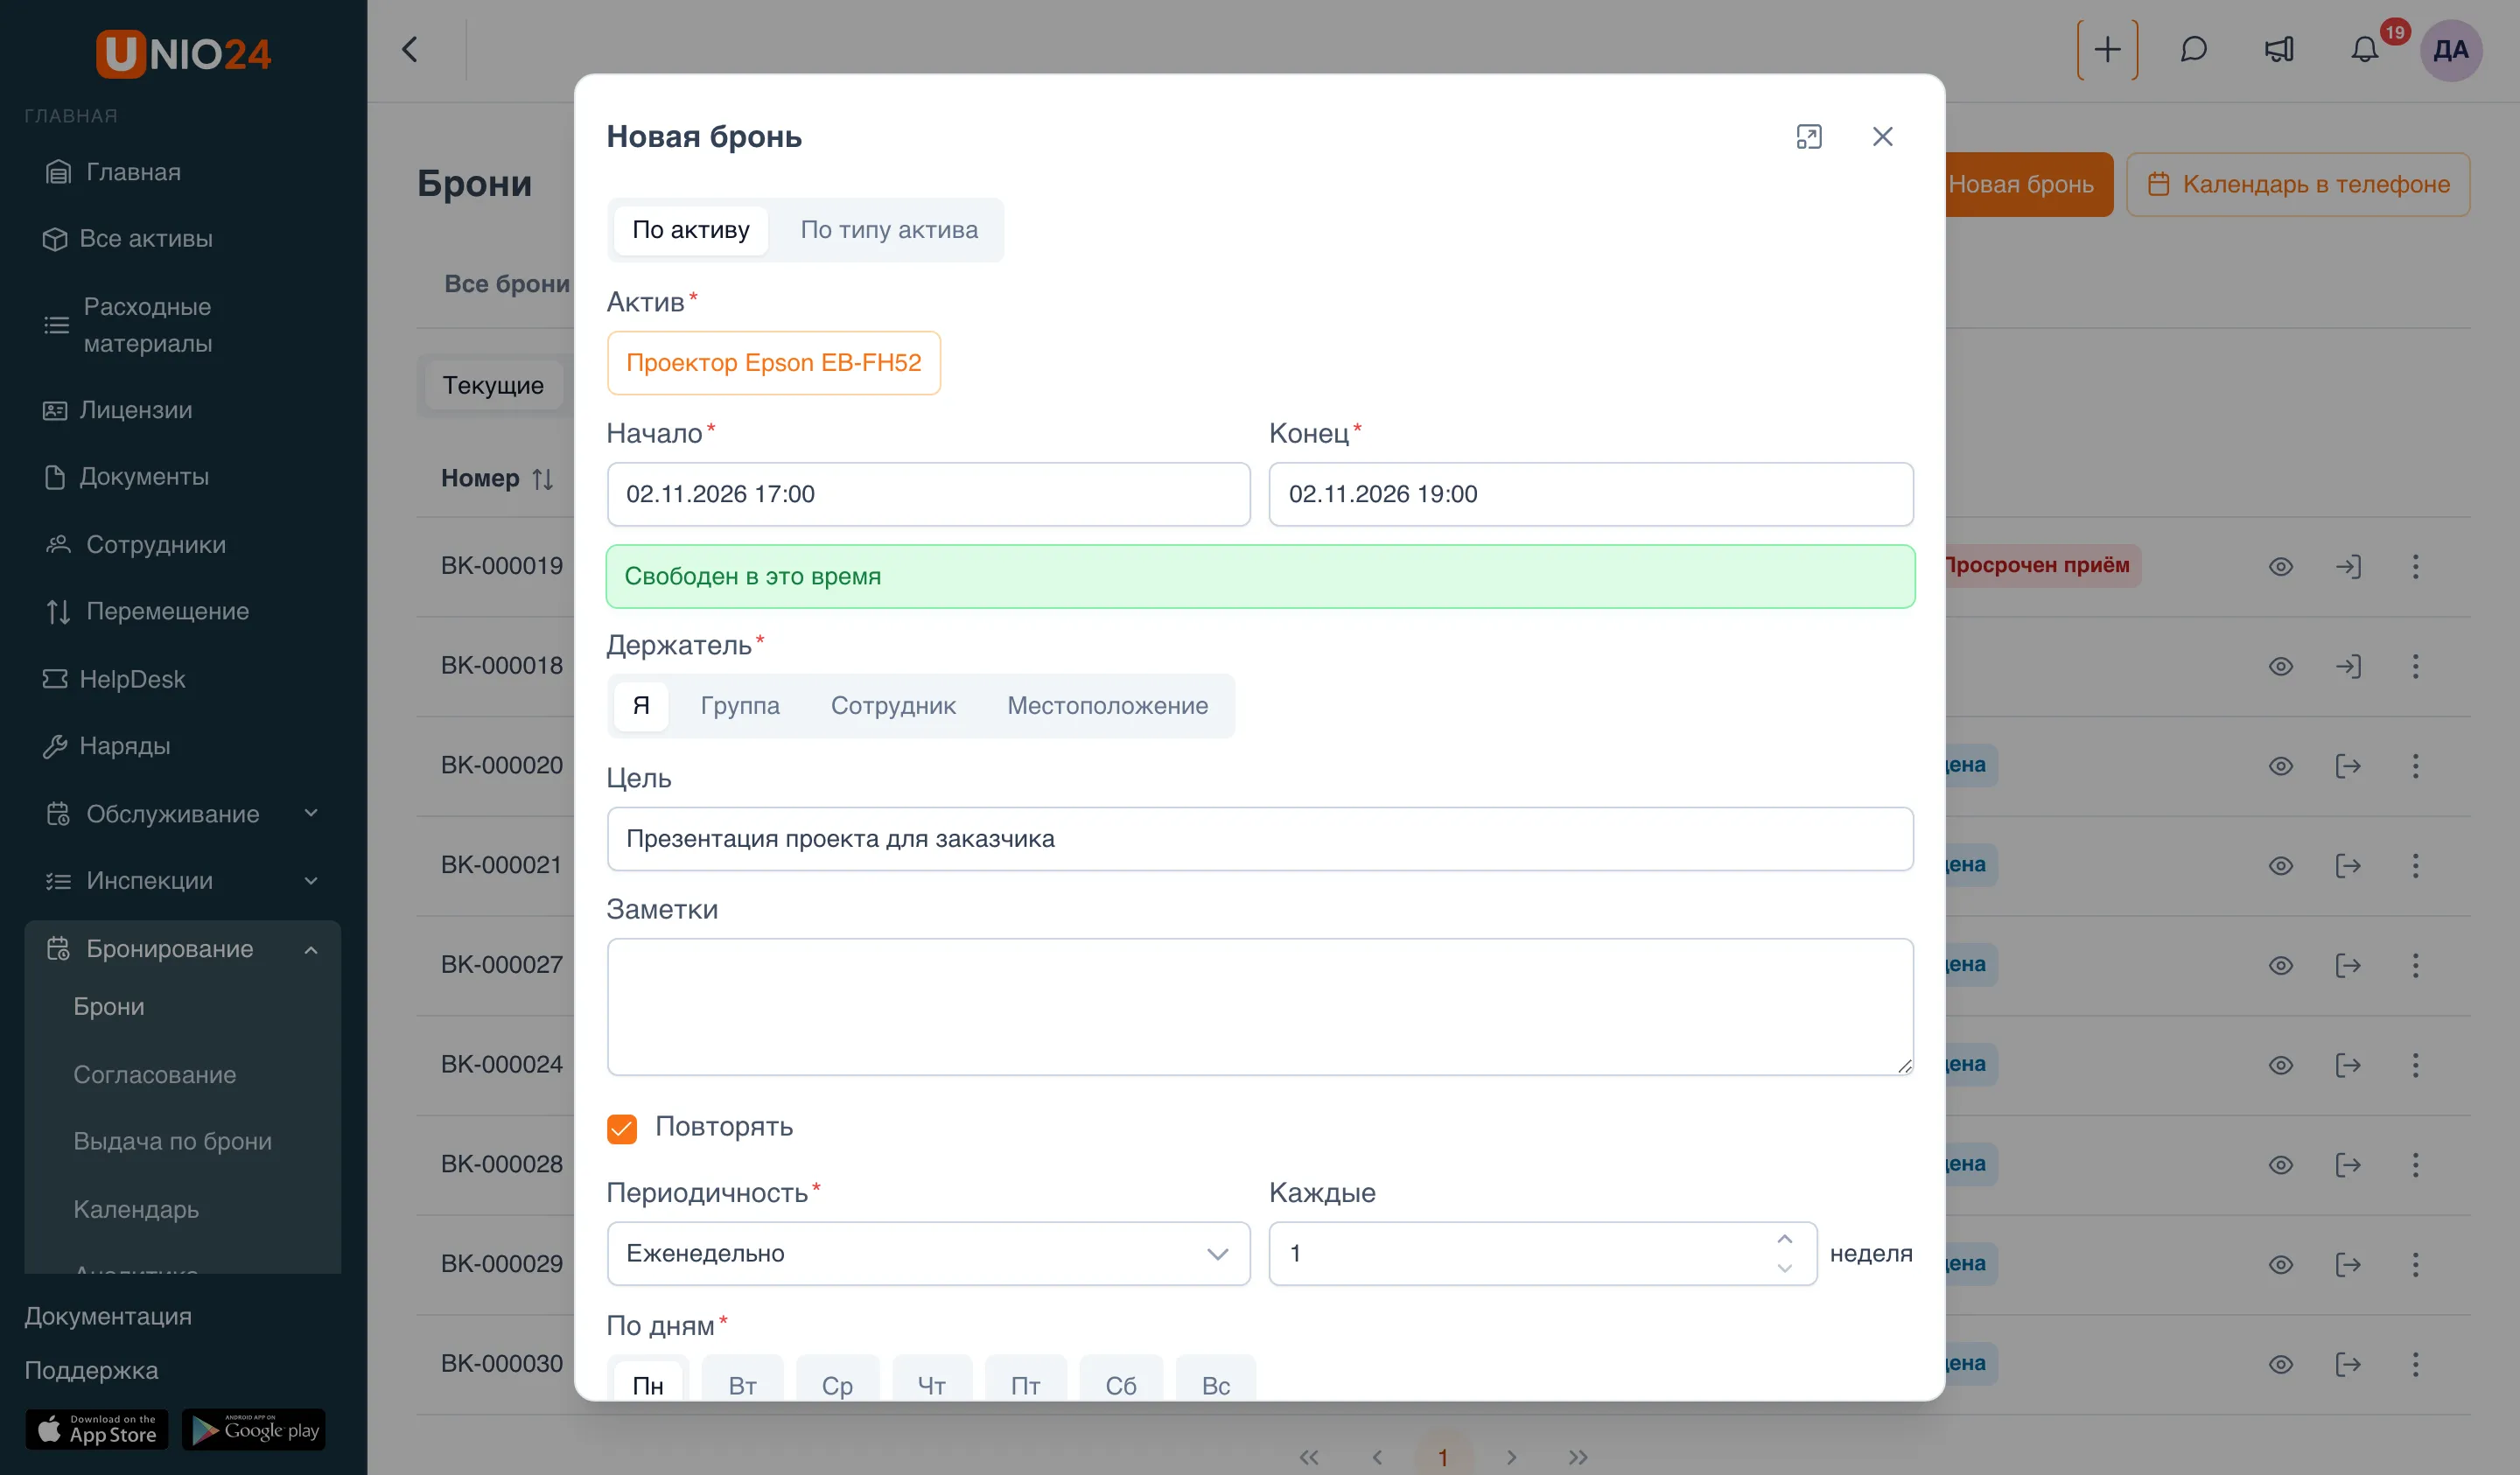Switch to the По типу актива tab
This screenshot has height=1475, width=2520.
[x=889, y=230]
